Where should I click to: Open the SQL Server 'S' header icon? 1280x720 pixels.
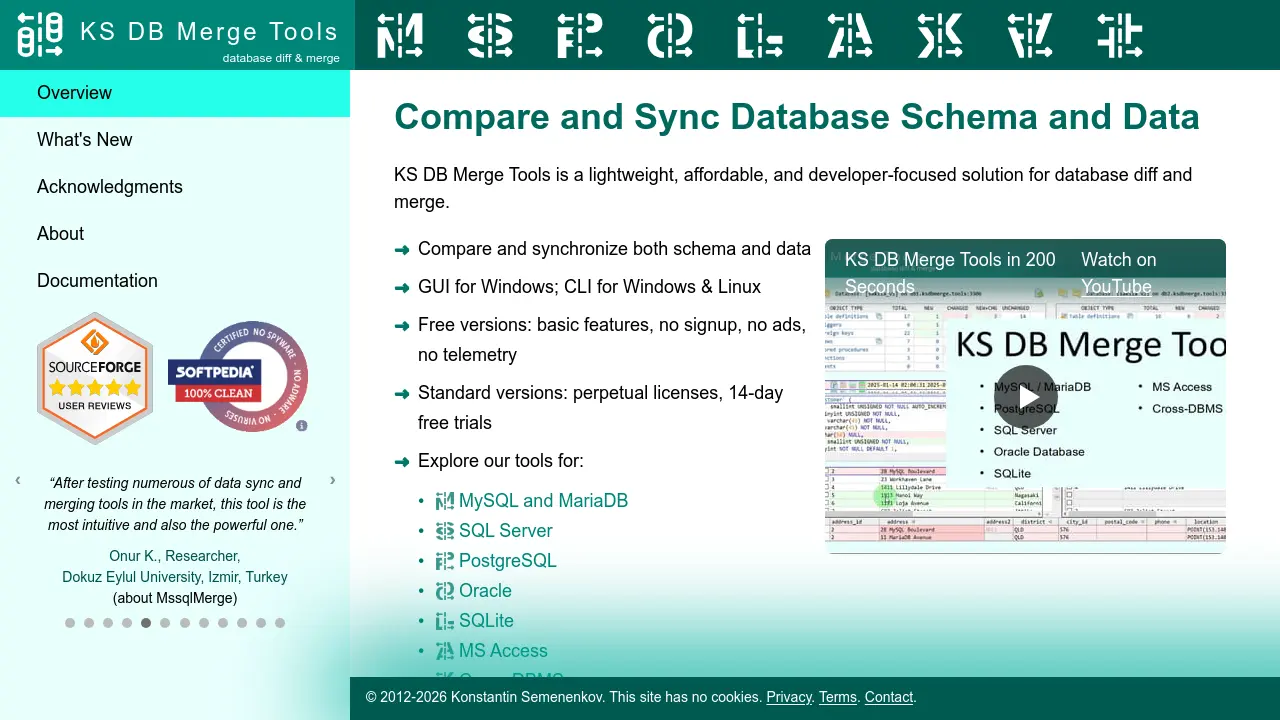click(490, 35)
